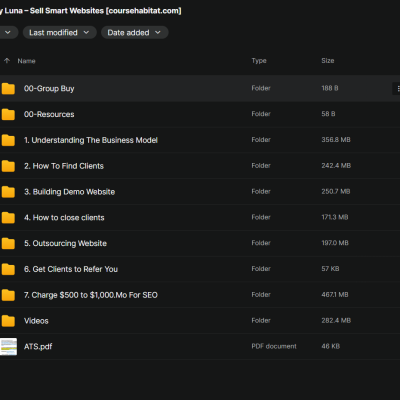
Task: Open the 6. Get Clients to Refer You folder
Action: point(200,269)
